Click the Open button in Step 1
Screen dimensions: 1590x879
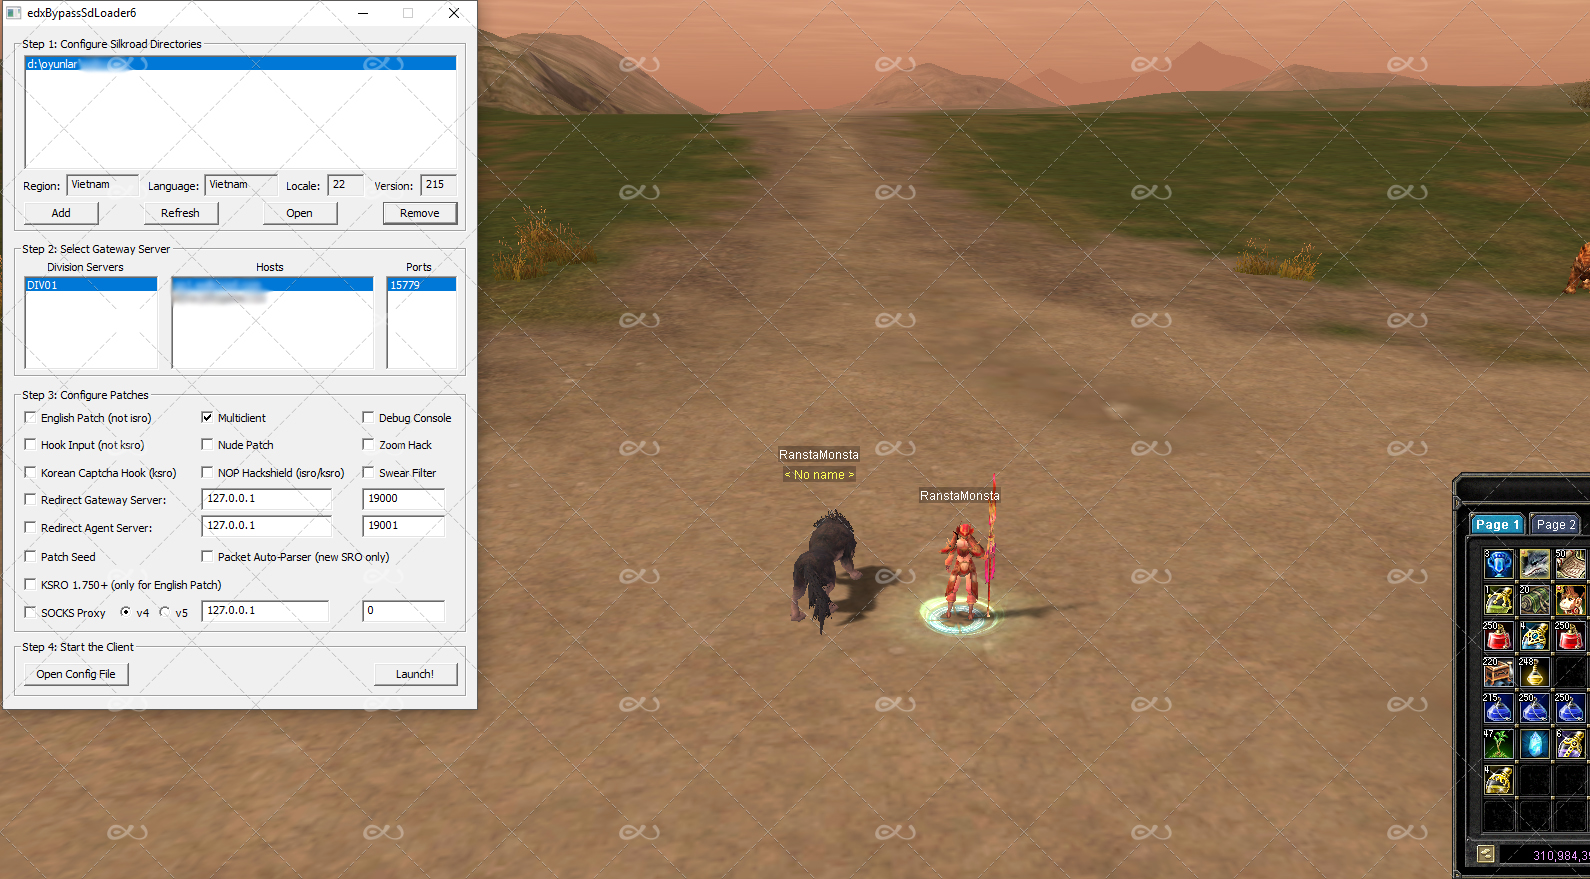coord(299,213)
